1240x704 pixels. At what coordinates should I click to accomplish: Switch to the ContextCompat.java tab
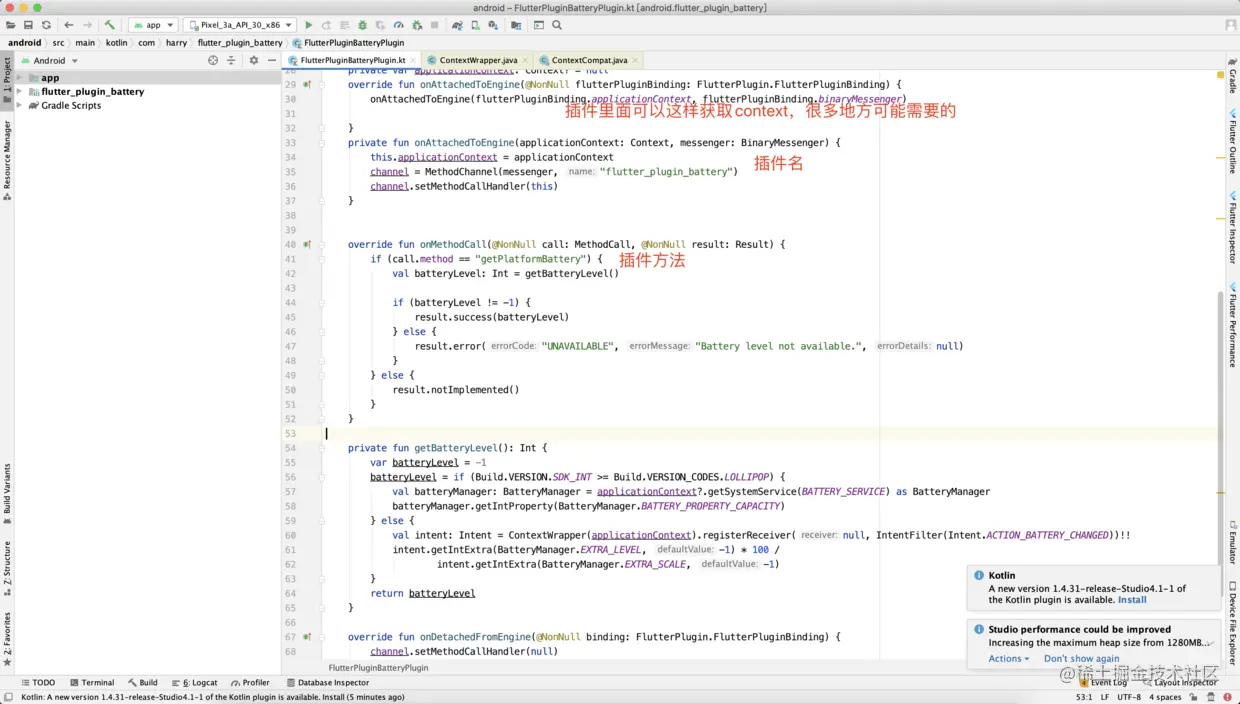pos(589,60)
